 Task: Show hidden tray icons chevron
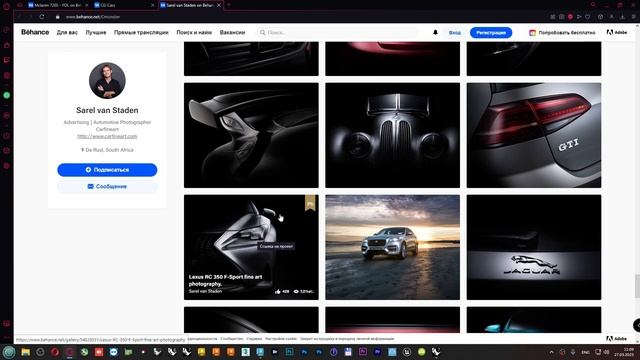551,352
